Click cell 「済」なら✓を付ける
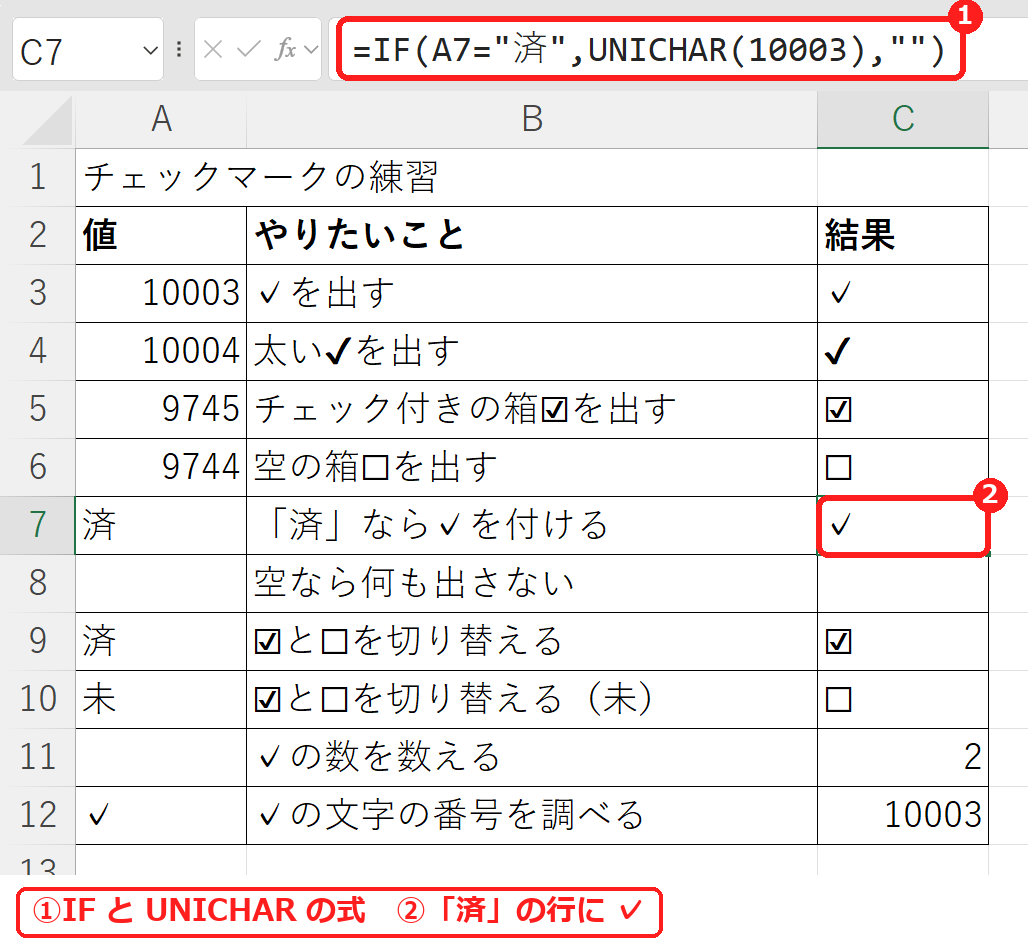 532,525
